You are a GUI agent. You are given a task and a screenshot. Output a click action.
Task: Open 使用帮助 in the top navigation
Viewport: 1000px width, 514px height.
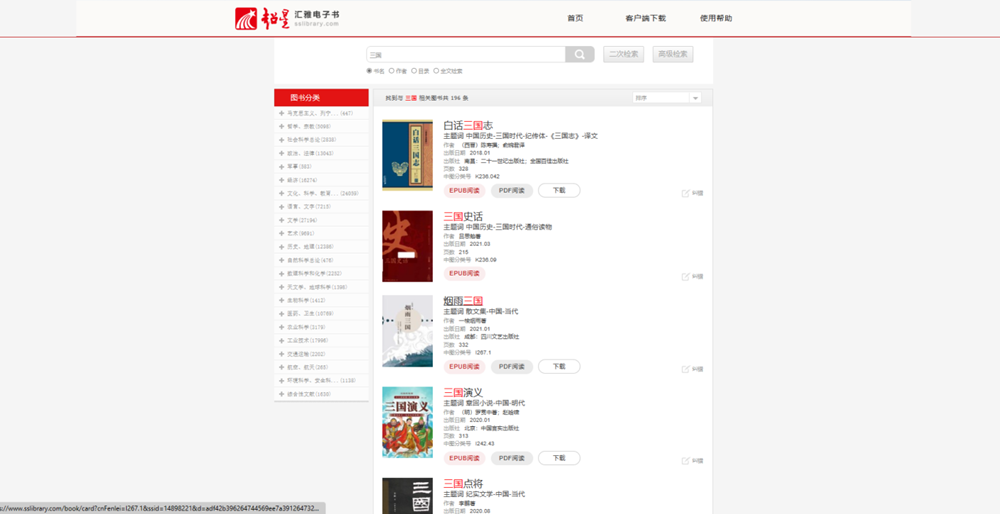click(x=716, y=18)
